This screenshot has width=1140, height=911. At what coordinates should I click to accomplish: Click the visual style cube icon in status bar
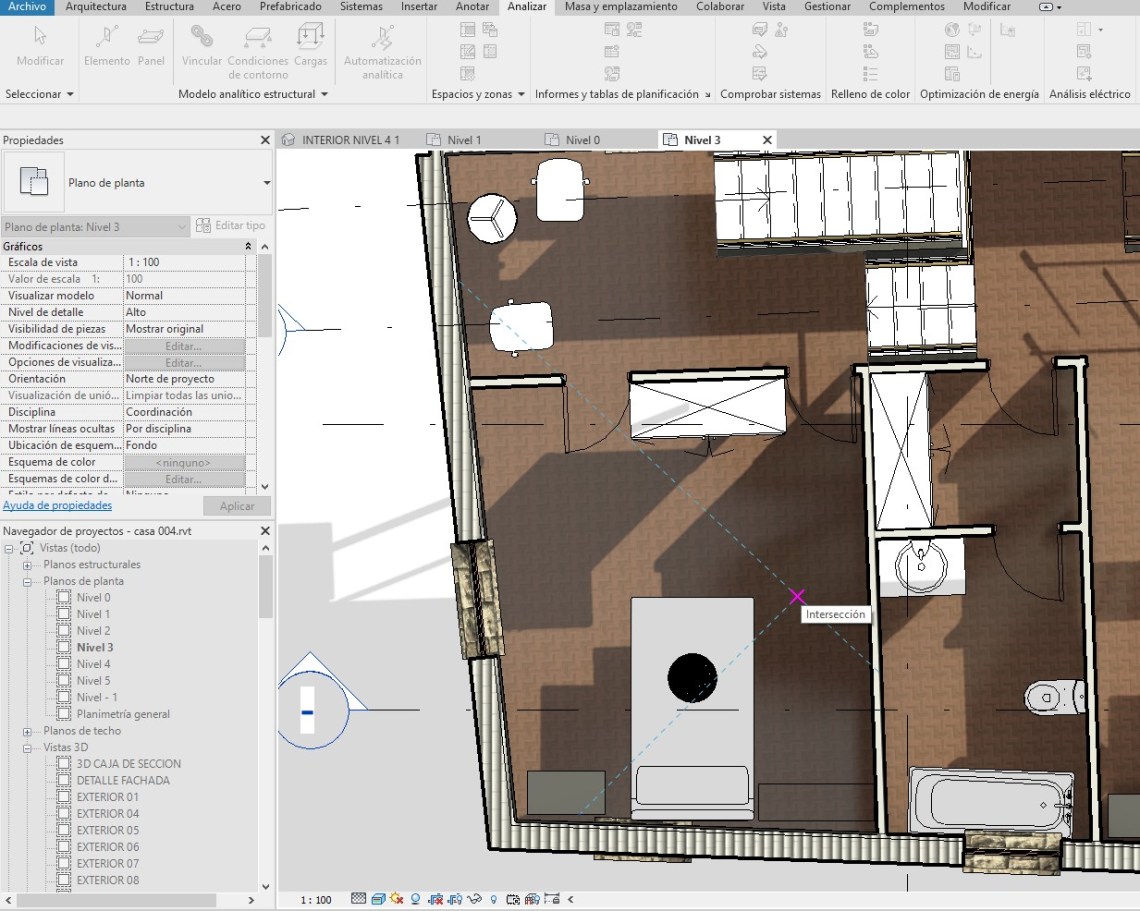378,899
